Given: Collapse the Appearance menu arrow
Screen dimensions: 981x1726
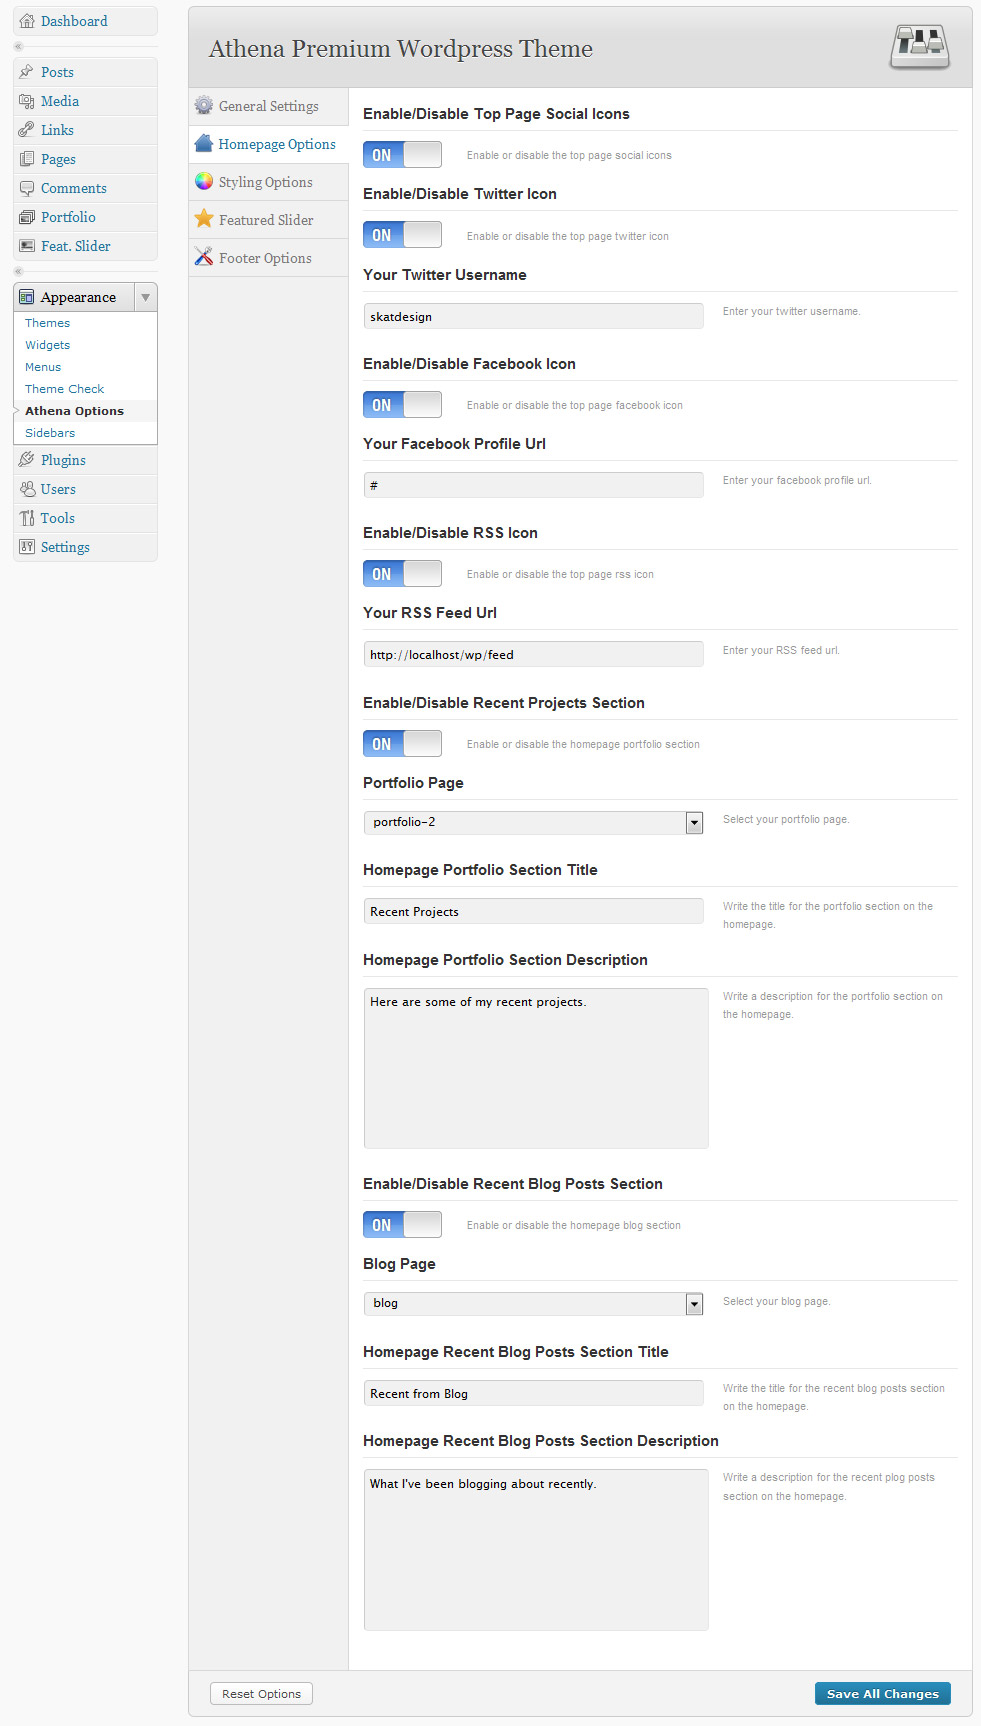Looking at the screenshot, I should tap(146, 297).
